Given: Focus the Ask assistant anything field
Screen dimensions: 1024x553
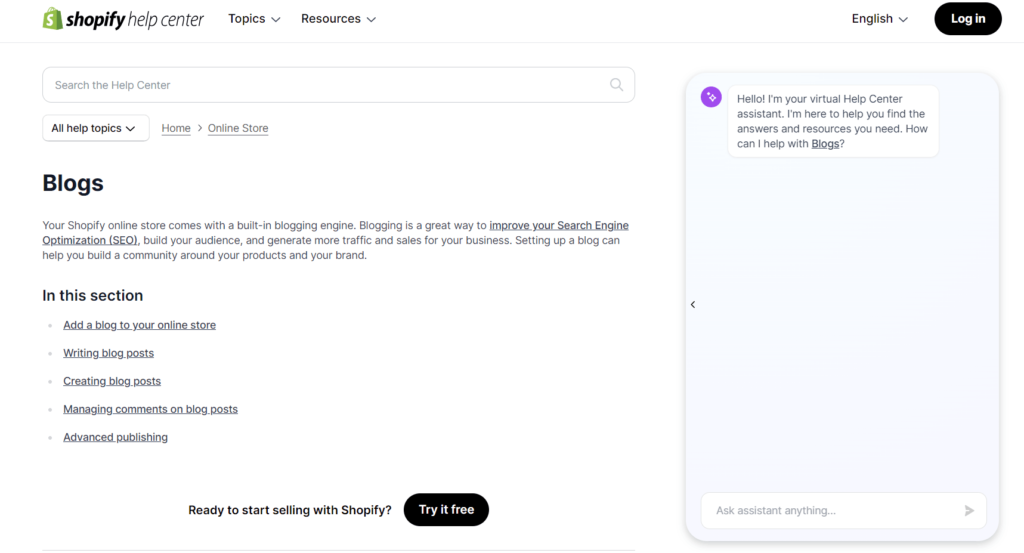Looking at the screenshot, I should point(843,511).
